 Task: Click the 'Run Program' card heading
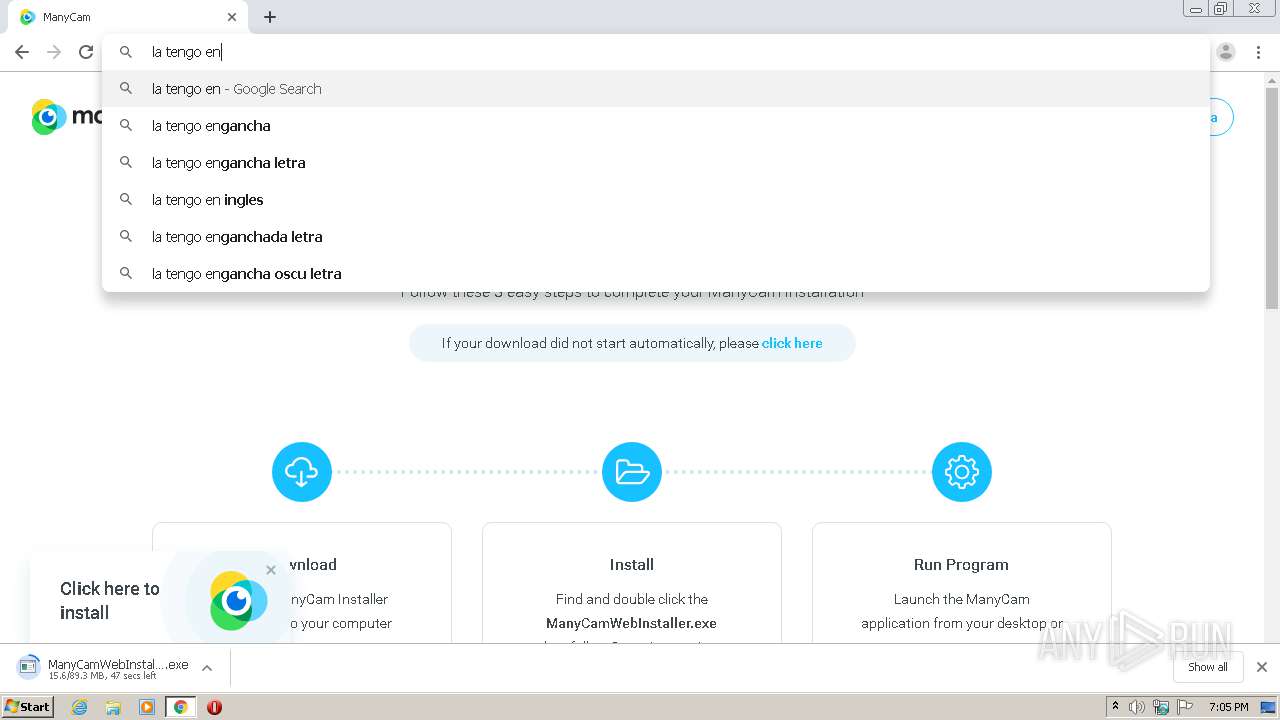[961, 564]
